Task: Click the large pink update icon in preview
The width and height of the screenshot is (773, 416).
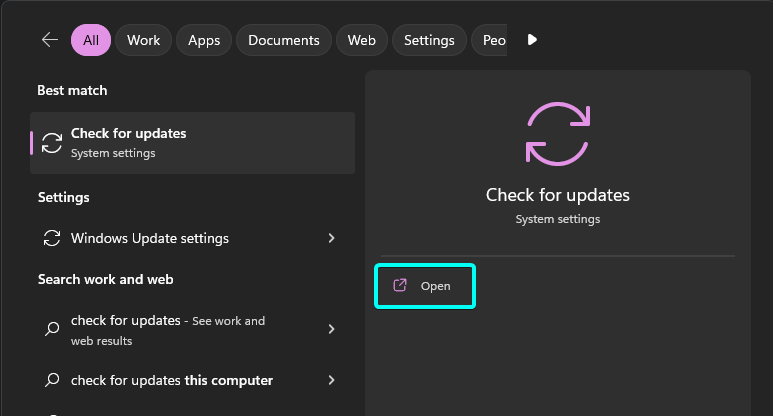Action: click(x=558, y=134)
